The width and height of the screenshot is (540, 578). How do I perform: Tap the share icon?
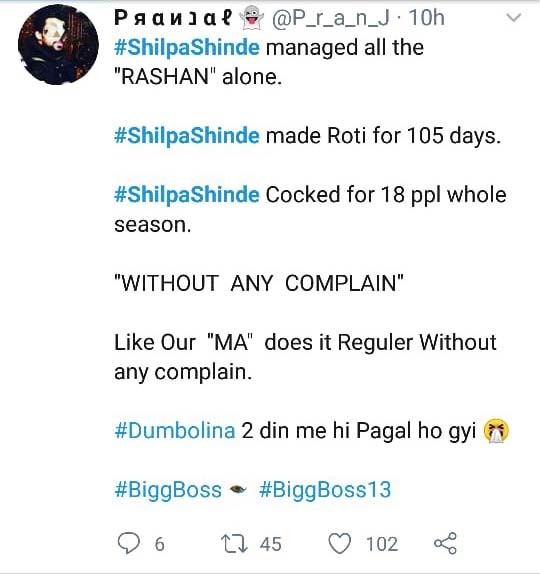point(445,543)
